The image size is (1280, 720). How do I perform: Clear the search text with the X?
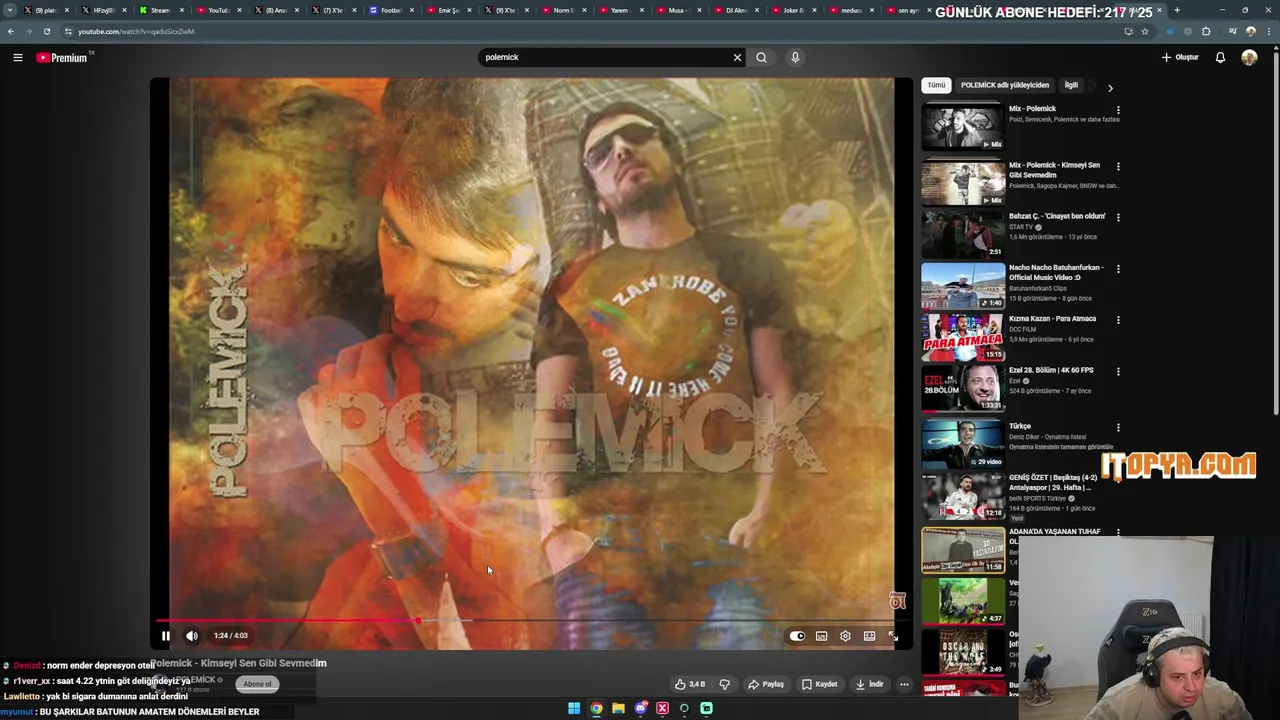[738, 57]
